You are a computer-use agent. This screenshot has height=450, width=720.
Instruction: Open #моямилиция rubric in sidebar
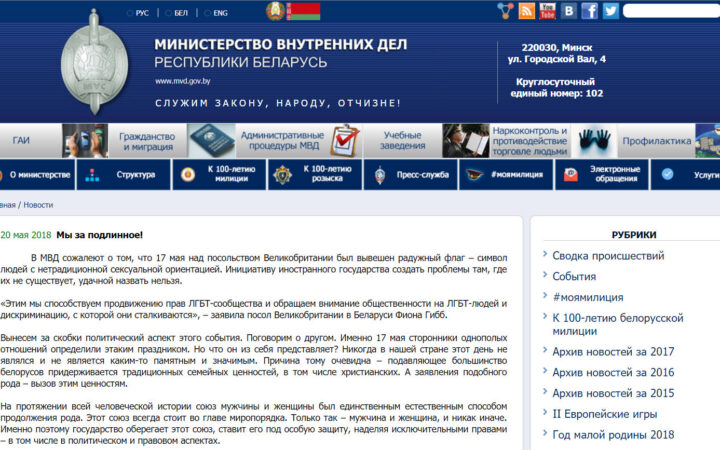(x=588, y=297)
